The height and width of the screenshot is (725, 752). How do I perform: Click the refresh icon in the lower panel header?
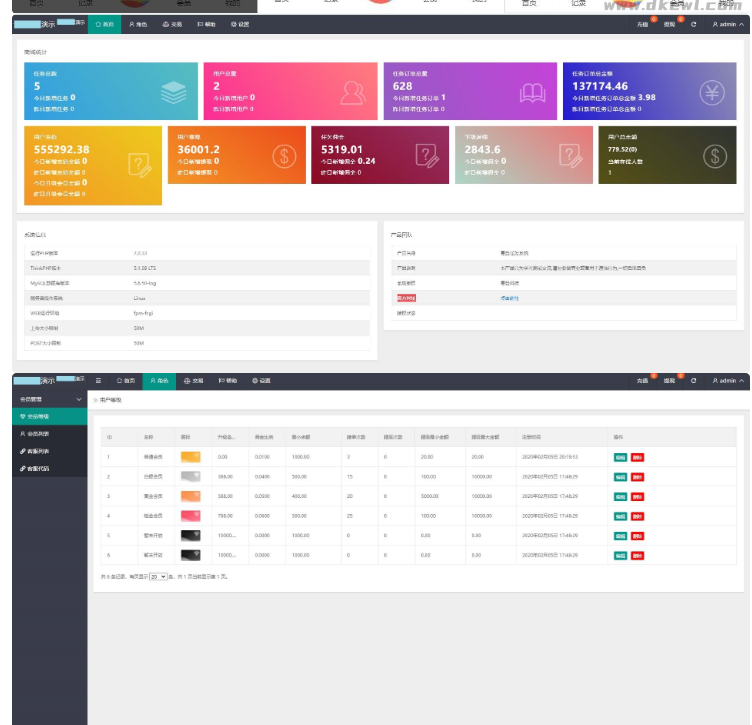694,381
